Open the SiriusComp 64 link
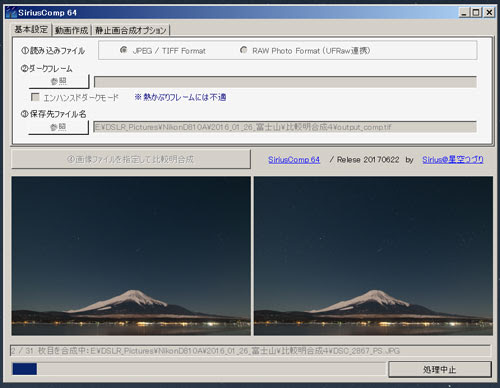Screen dimensions: 500x388 pos(294,160)
